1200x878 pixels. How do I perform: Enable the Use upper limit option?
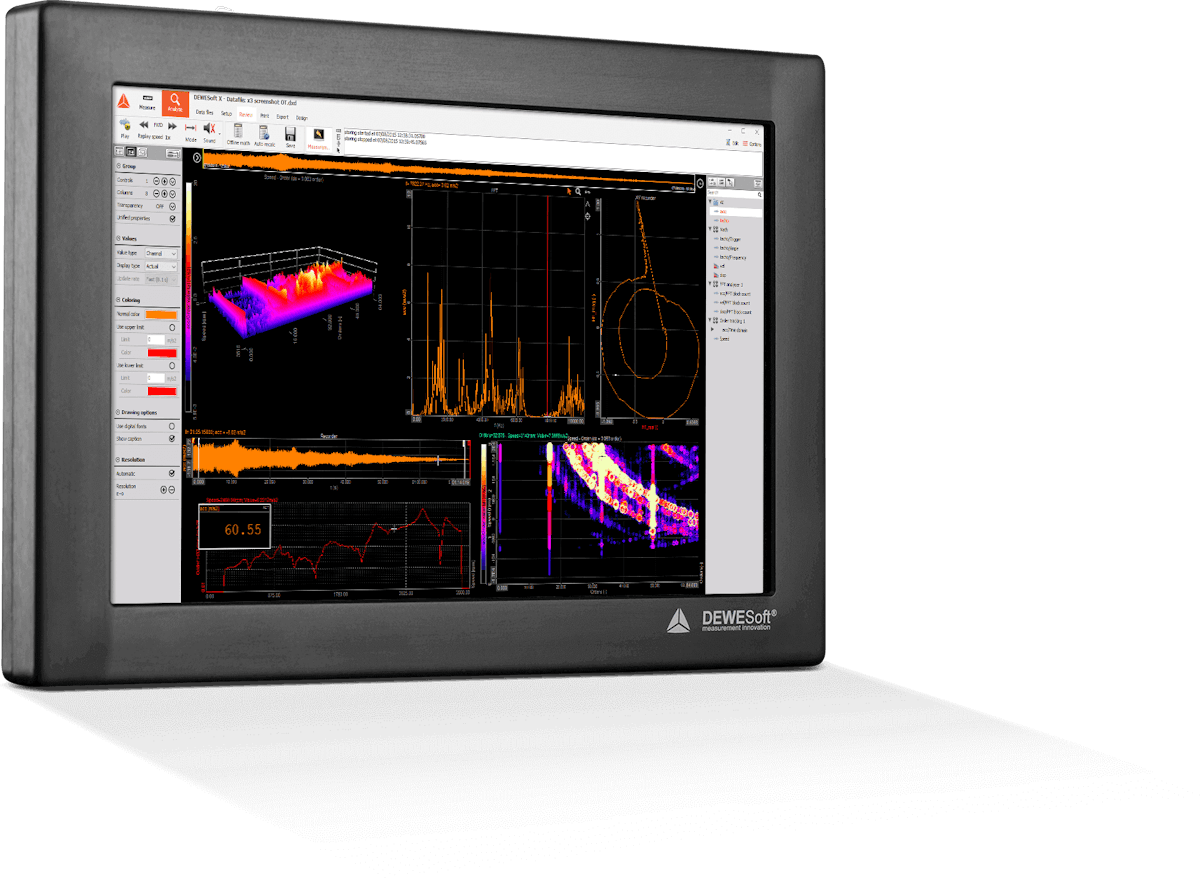[x=172, y=325]
